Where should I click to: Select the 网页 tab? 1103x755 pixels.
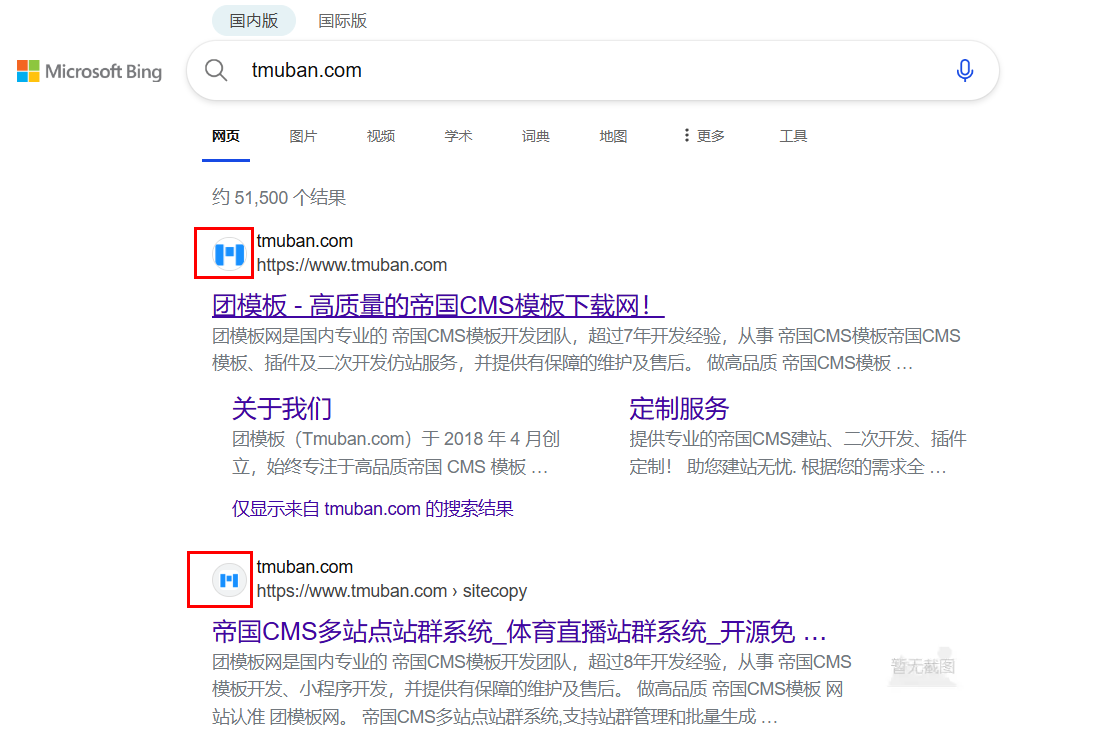[226, 136]
